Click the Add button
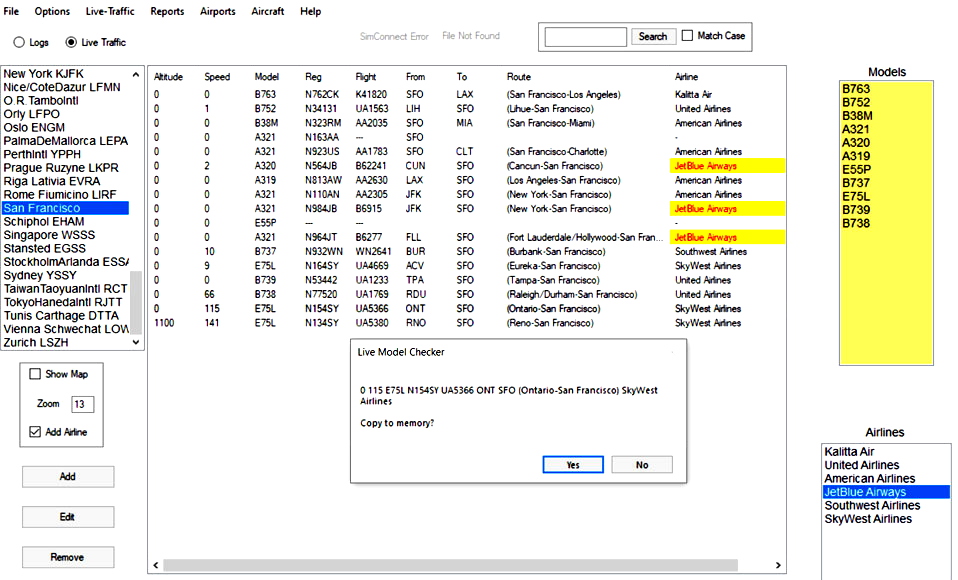Viewport: 958px width, 580px height. (x=67, y=477)
